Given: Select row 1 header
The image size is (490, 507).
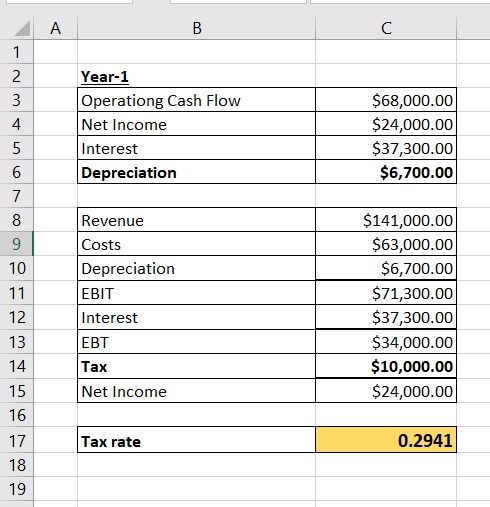Looking at the screenshot, I should point(16,52).
